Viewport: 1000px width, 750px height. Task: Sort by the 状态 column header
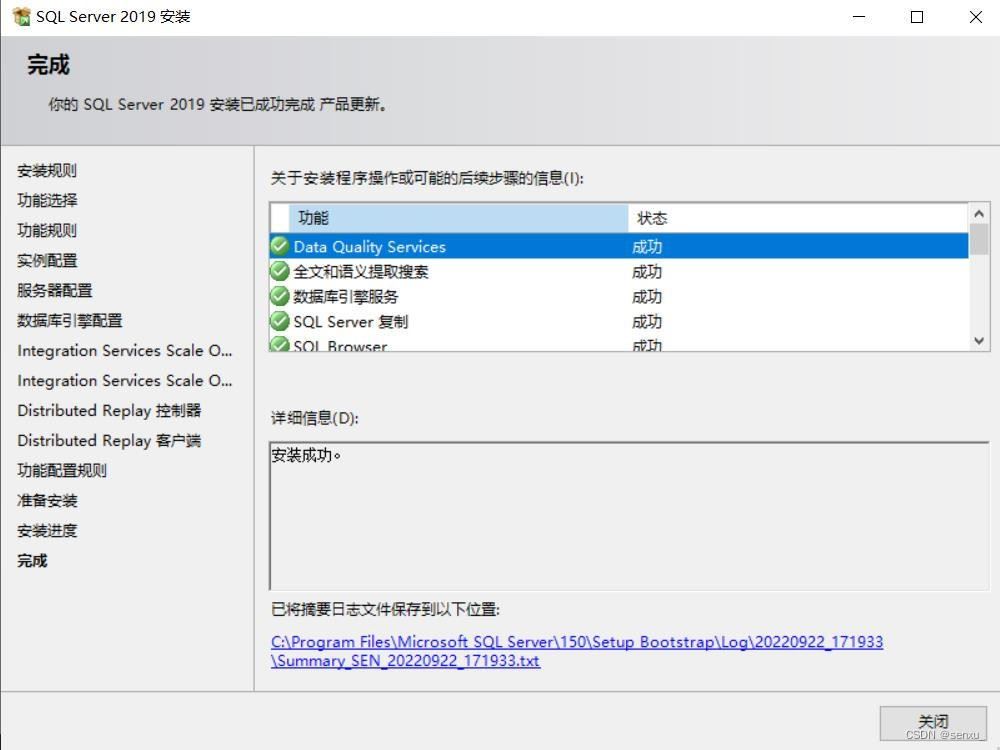(798, 218)
